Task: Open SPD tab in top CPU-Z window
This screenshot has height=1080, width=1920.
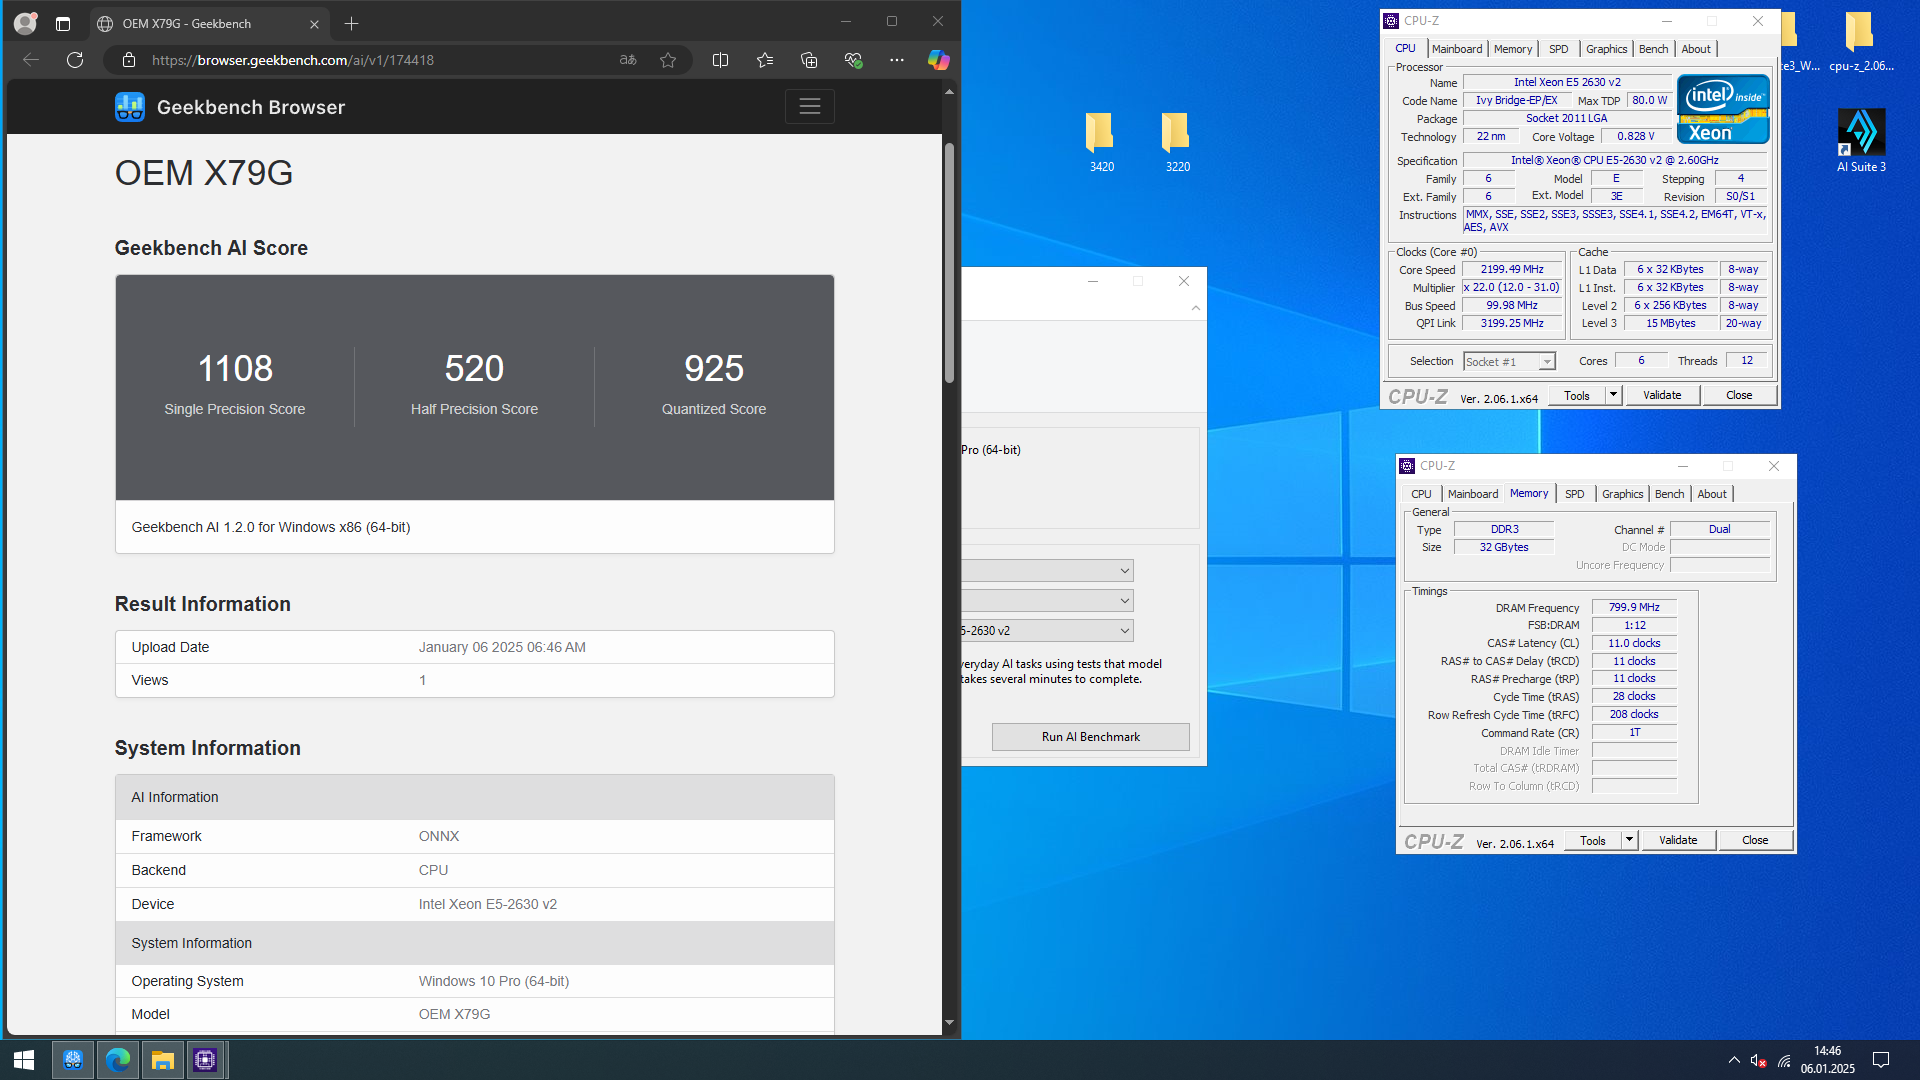Action: [1558, 49]
